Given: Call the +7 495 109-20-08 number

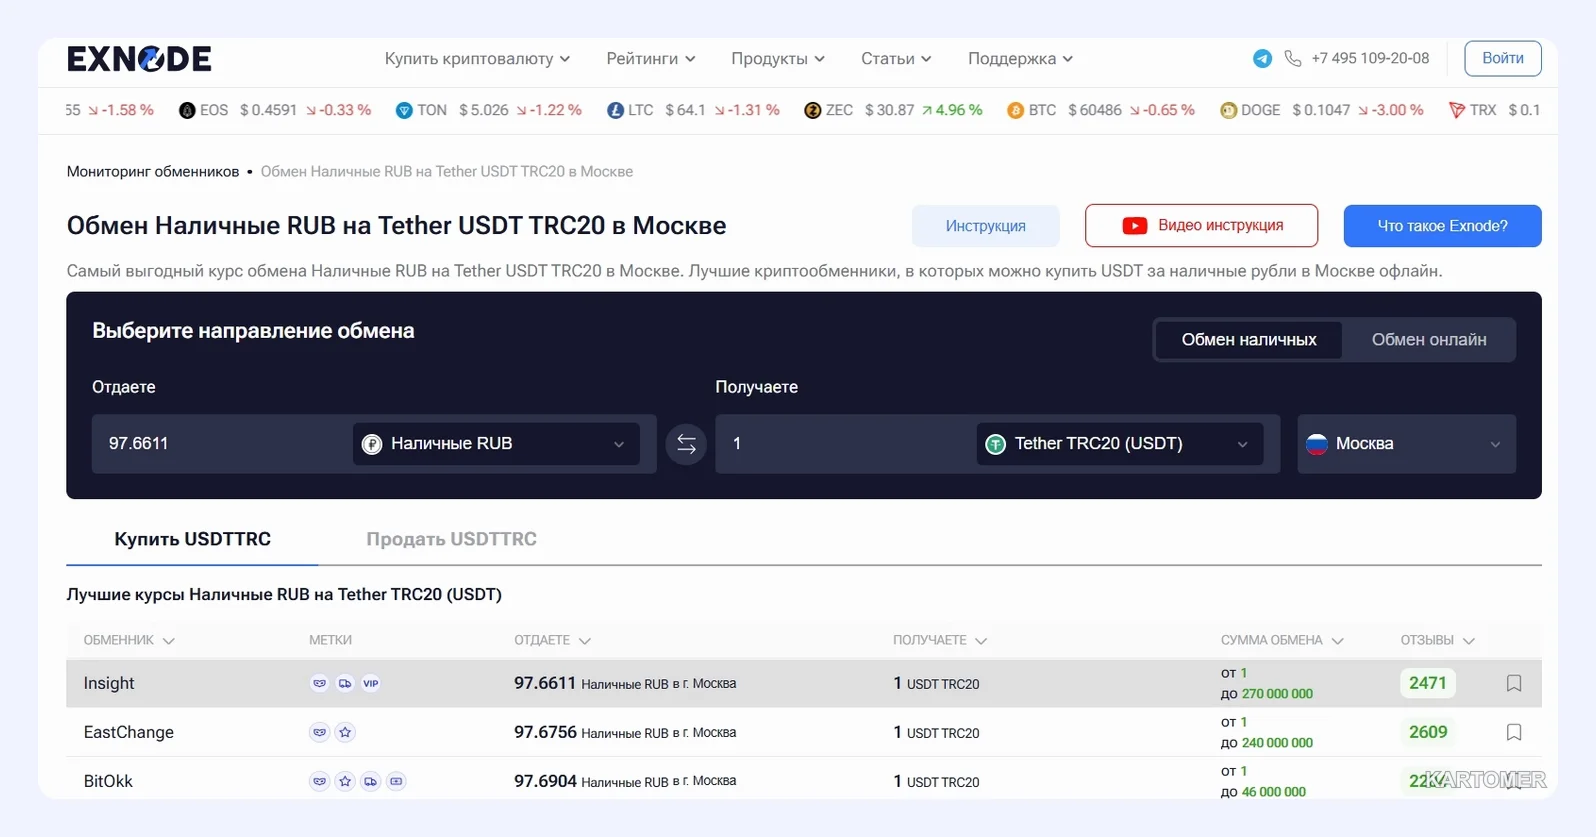Looking at the screenshot, I should click(x=1370, y=59).
